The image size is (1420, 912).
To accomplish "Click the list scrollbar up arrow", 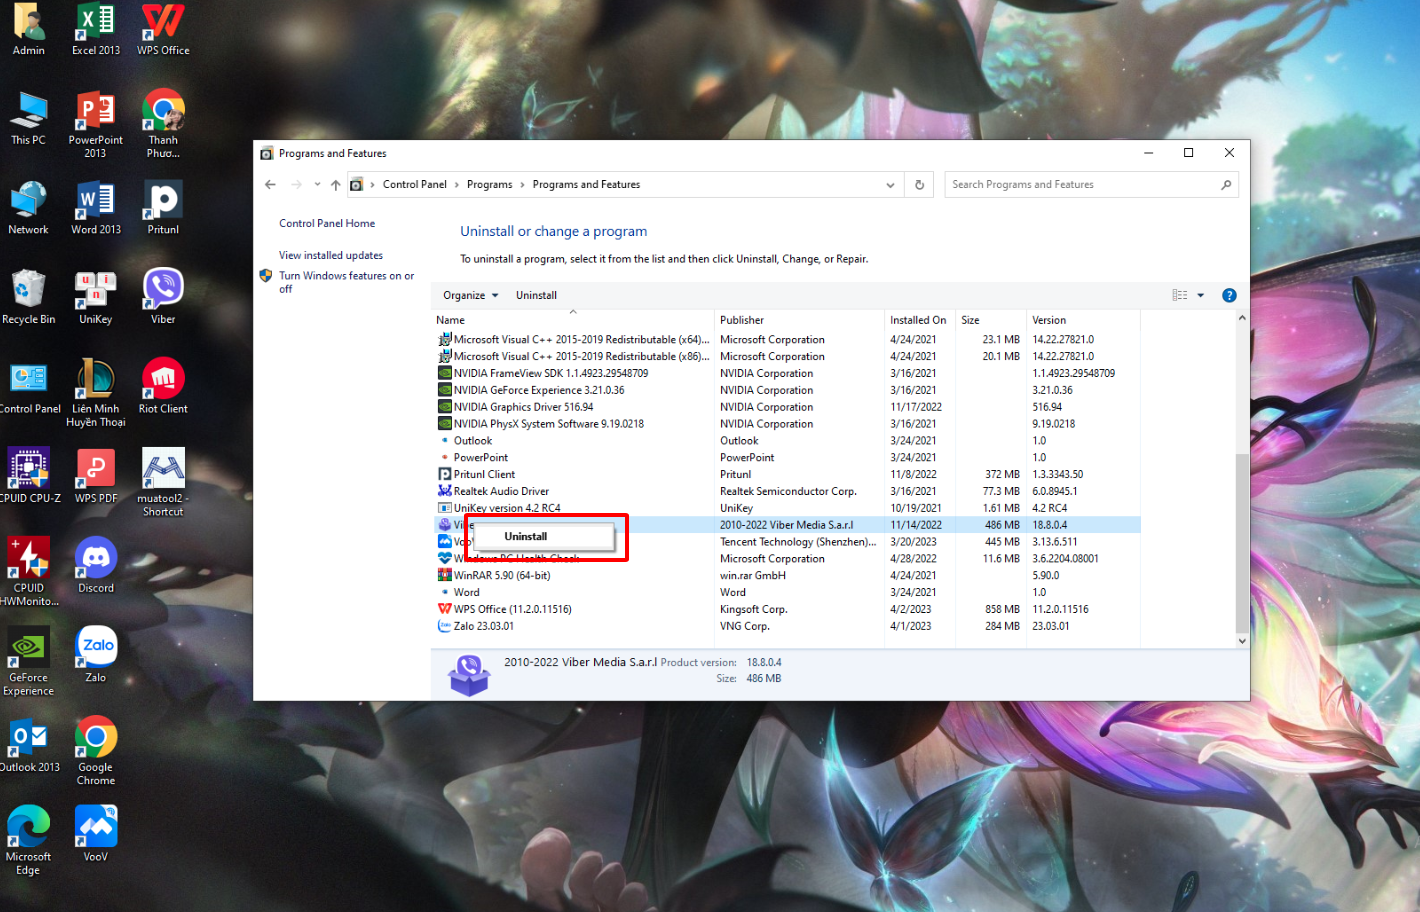I will pyautogui.click(x=1242, y=318).
